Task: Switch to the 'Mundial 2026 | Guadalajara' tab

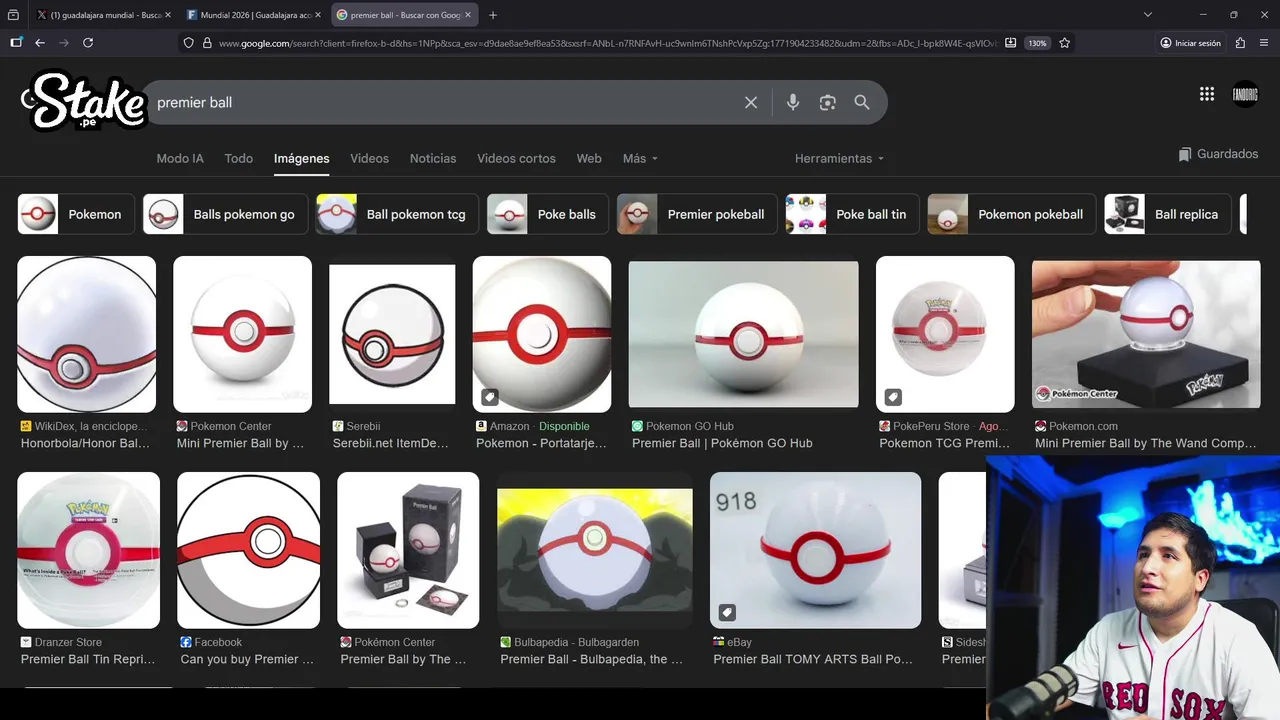Action: [x=254, y=15]
